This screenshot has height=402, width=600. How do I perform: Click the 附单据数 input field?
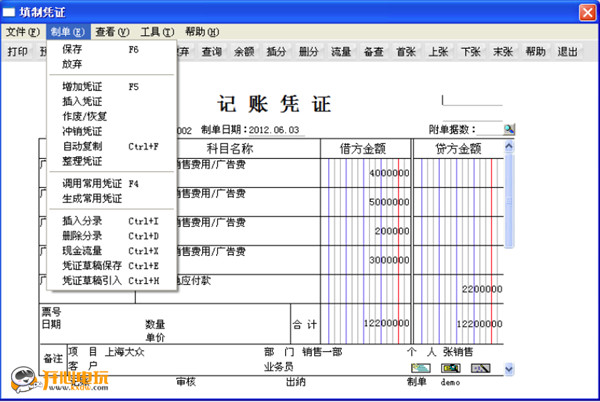[489, 129]
